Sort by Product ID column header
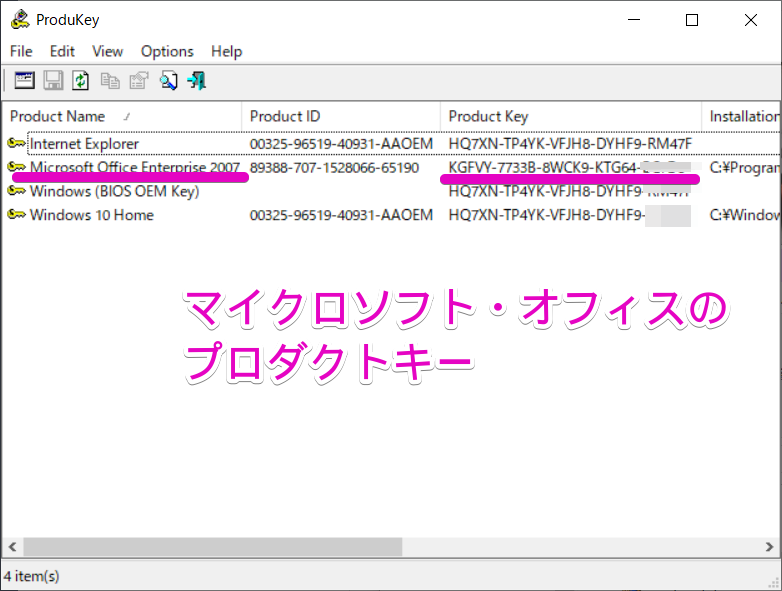Image resolution: width=782 pixels, height=591 pixels. coord(341,116)
